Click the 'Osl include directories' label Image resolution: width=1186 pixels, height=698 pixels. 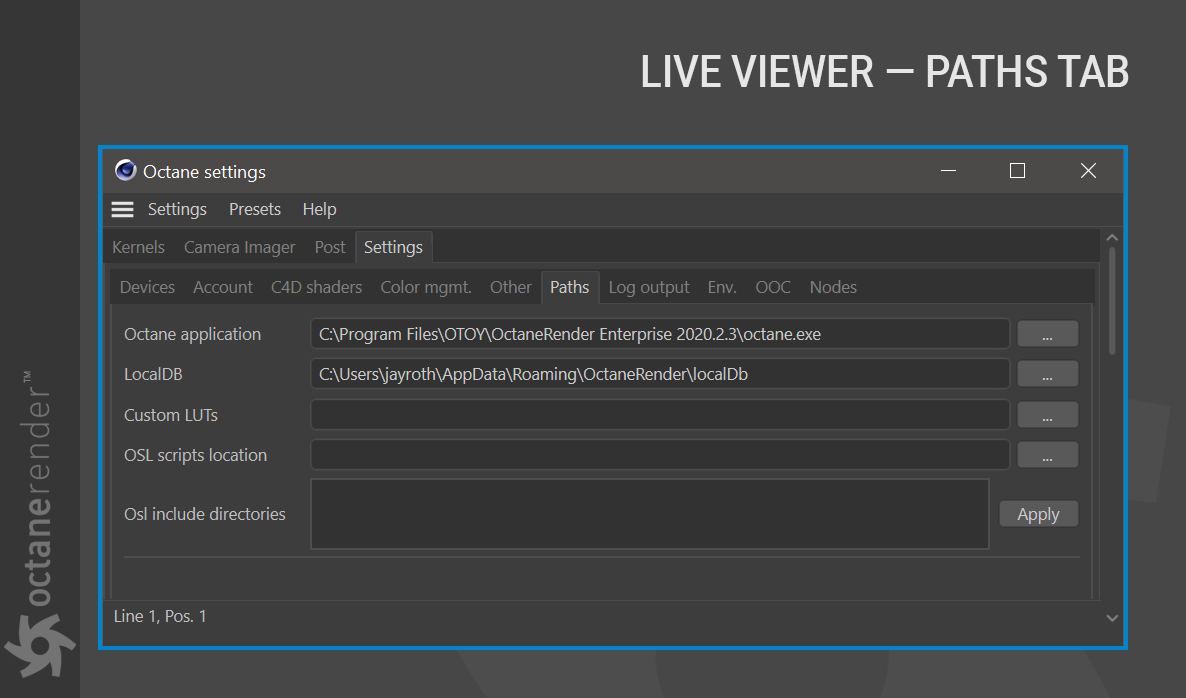pyautogui.click(x=204, y=514)
